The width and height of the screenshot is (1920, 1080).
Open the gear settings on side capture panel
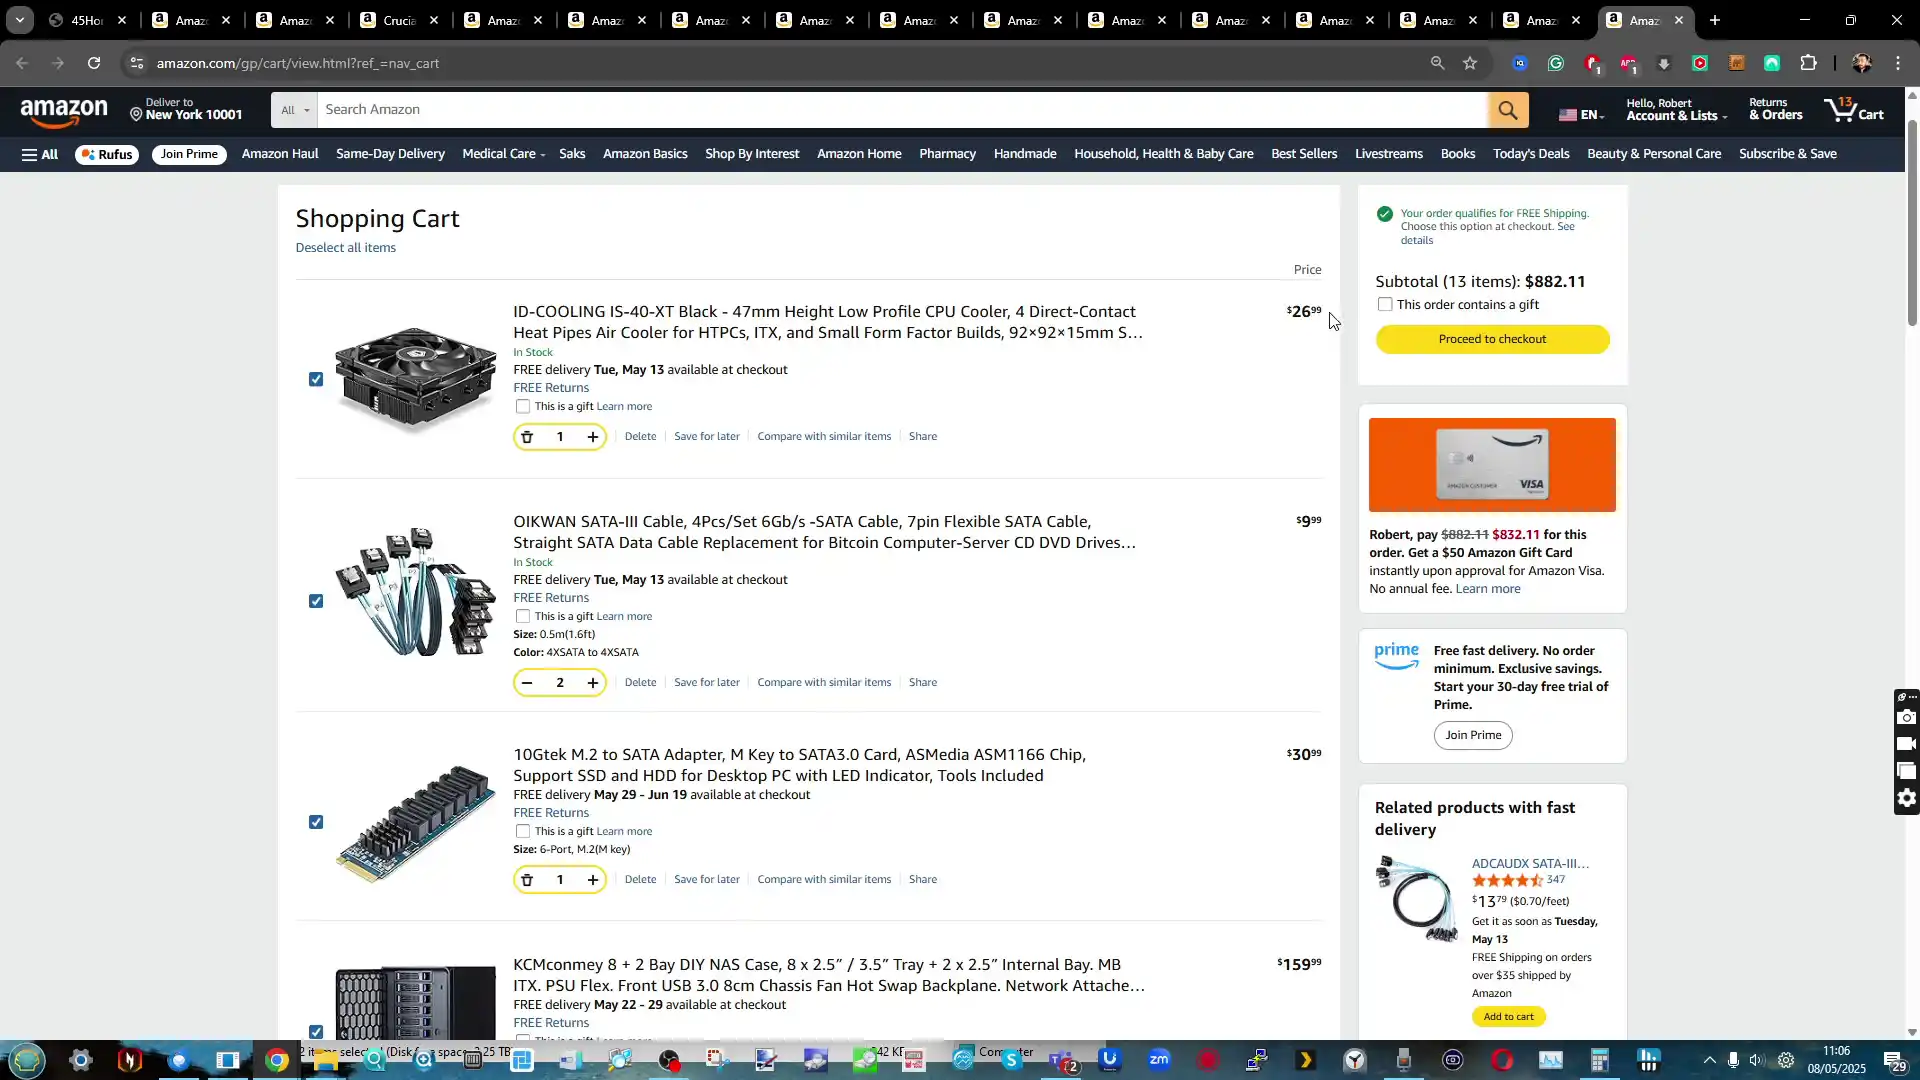[x=1907, y=798]
